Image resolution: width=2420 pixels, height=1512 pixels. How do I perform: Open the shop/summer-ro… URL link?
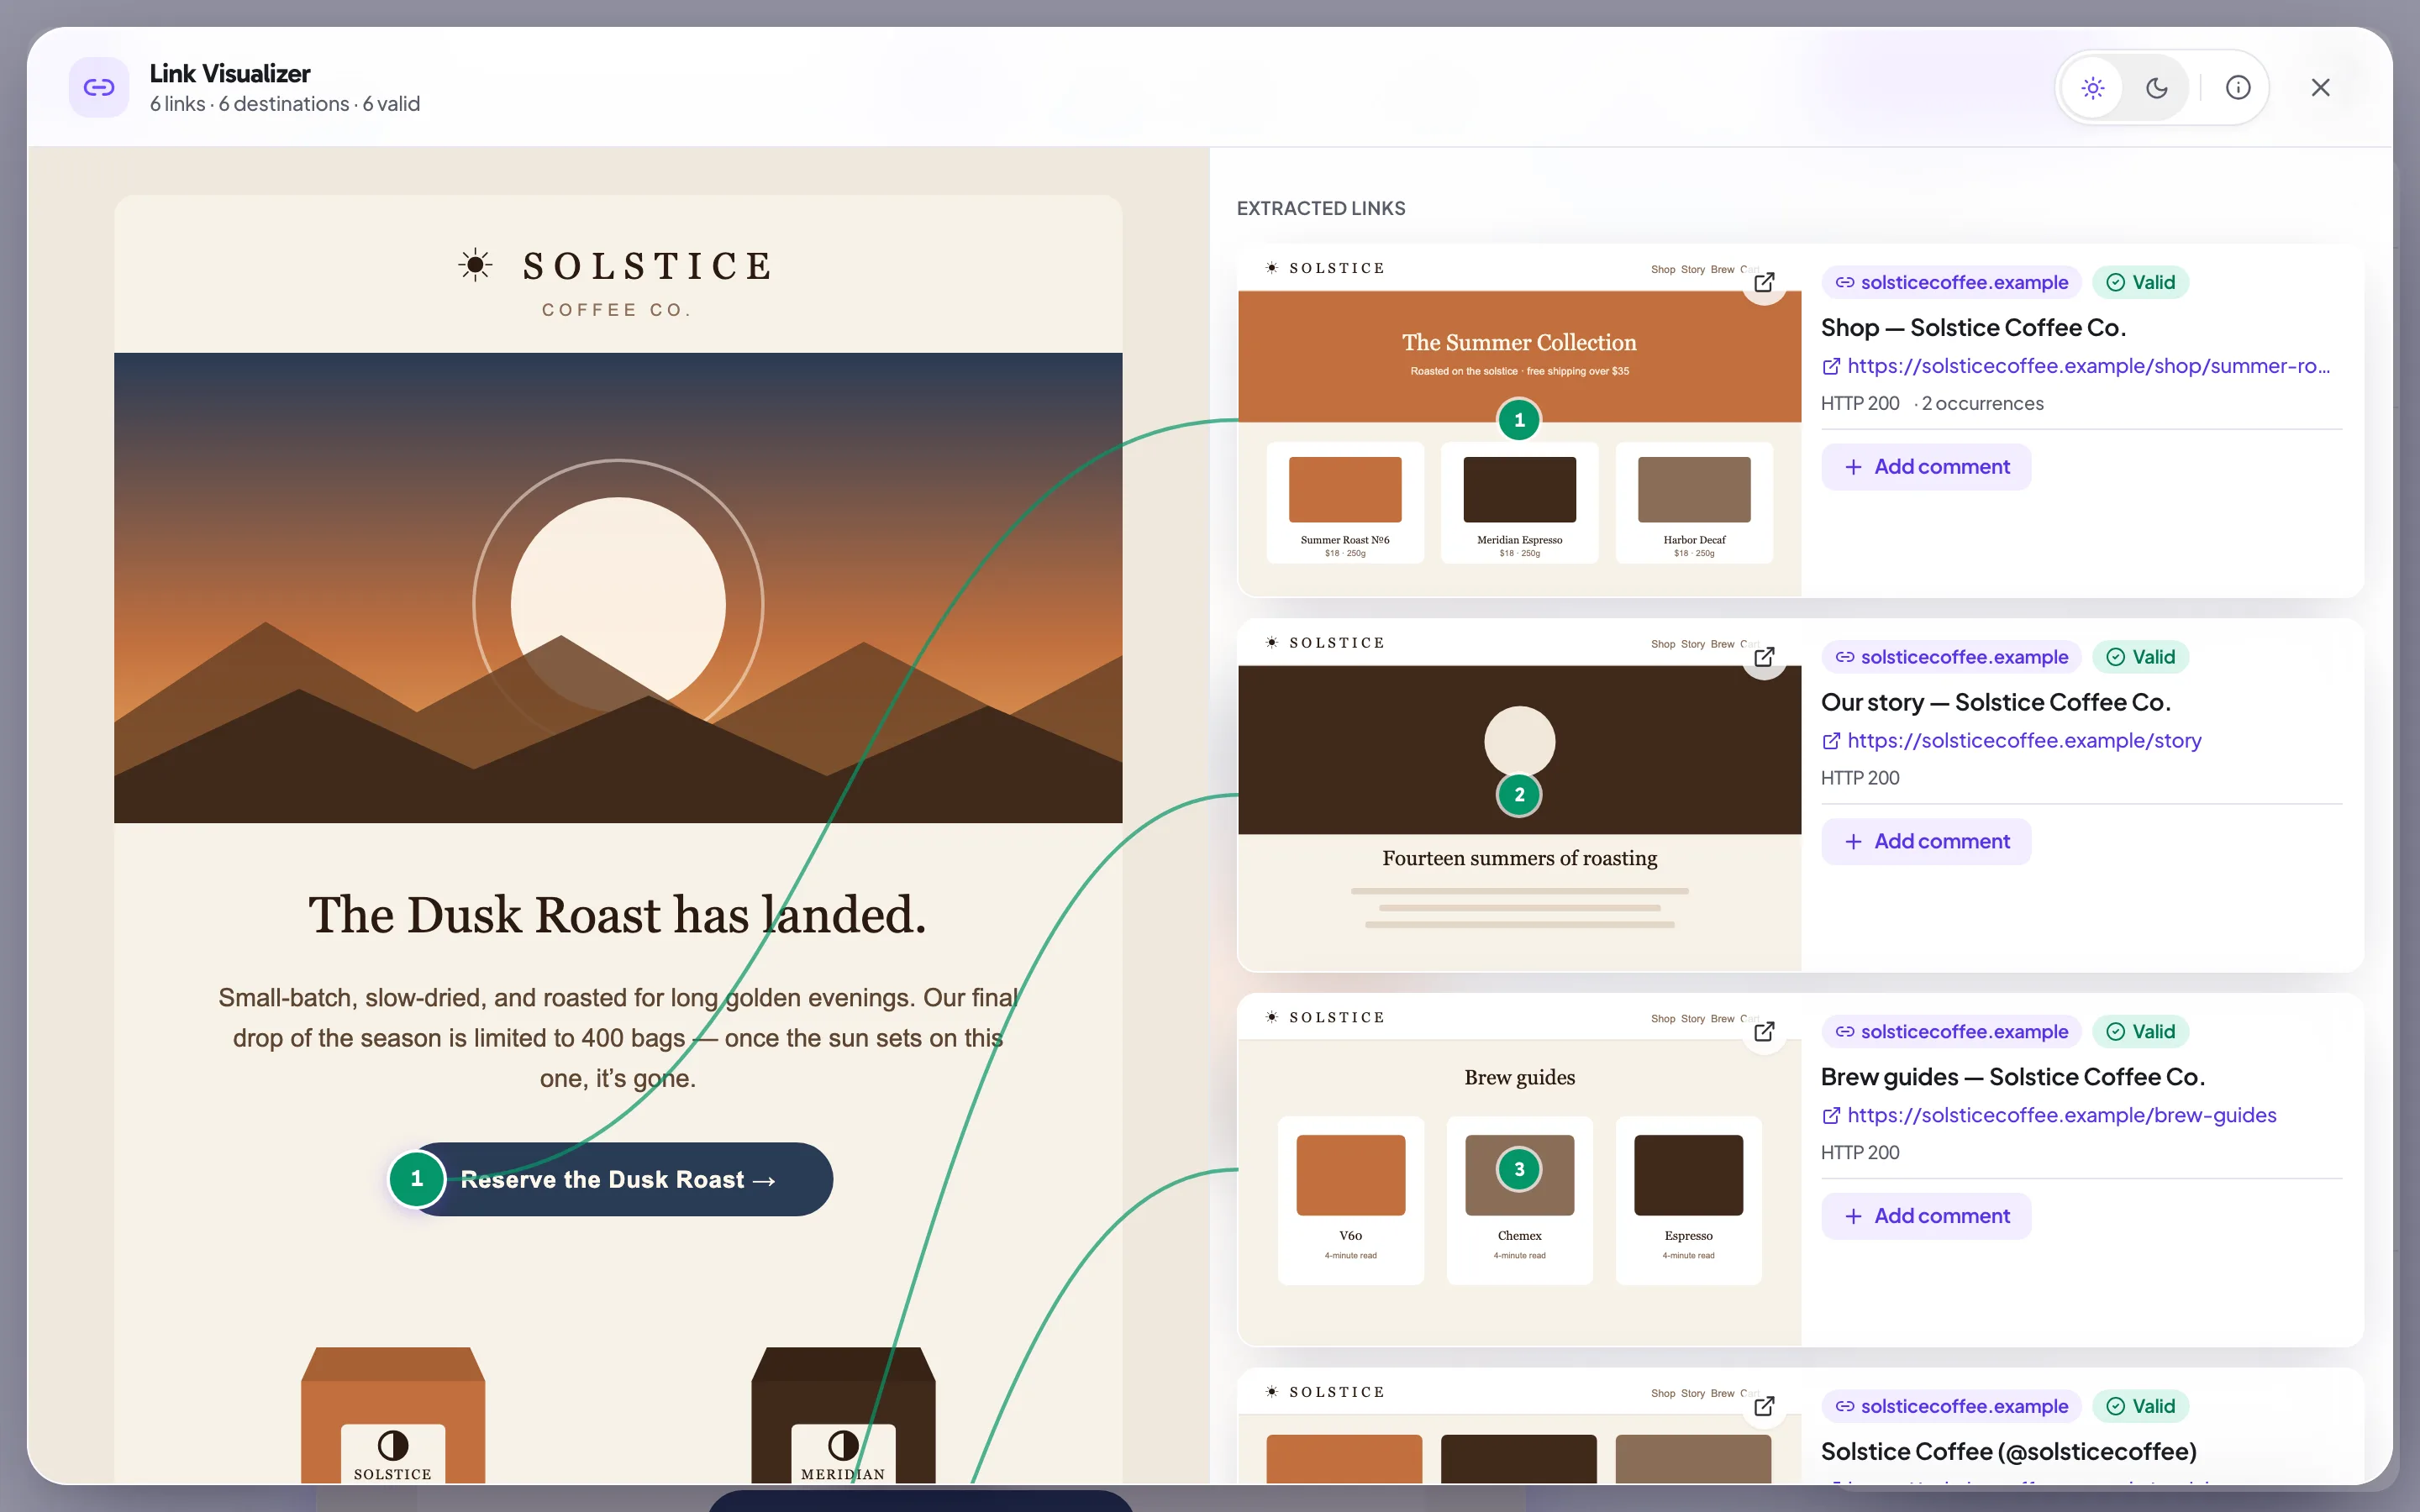[2076, 366]
